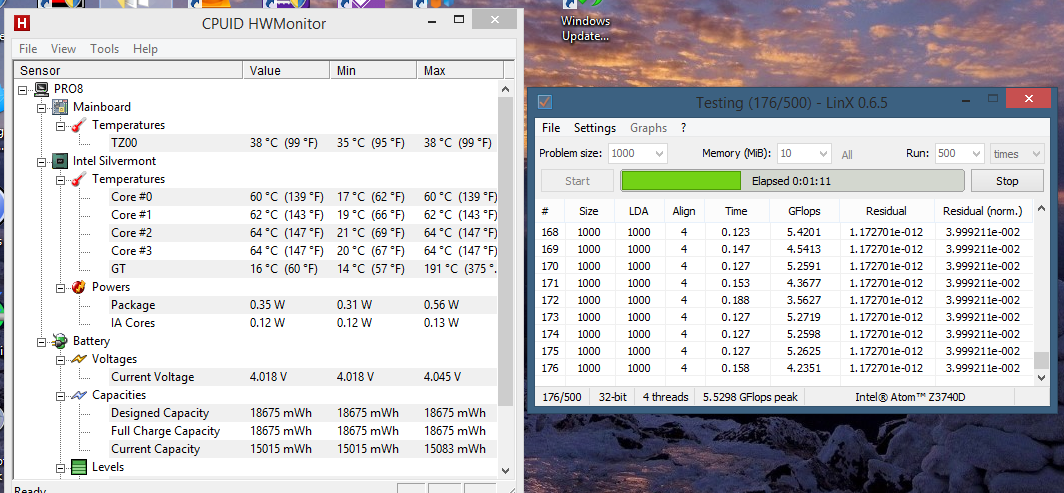Click the Max column header in HWMonitor
Screen dimensions: 1064x493
tap(461, 71)
